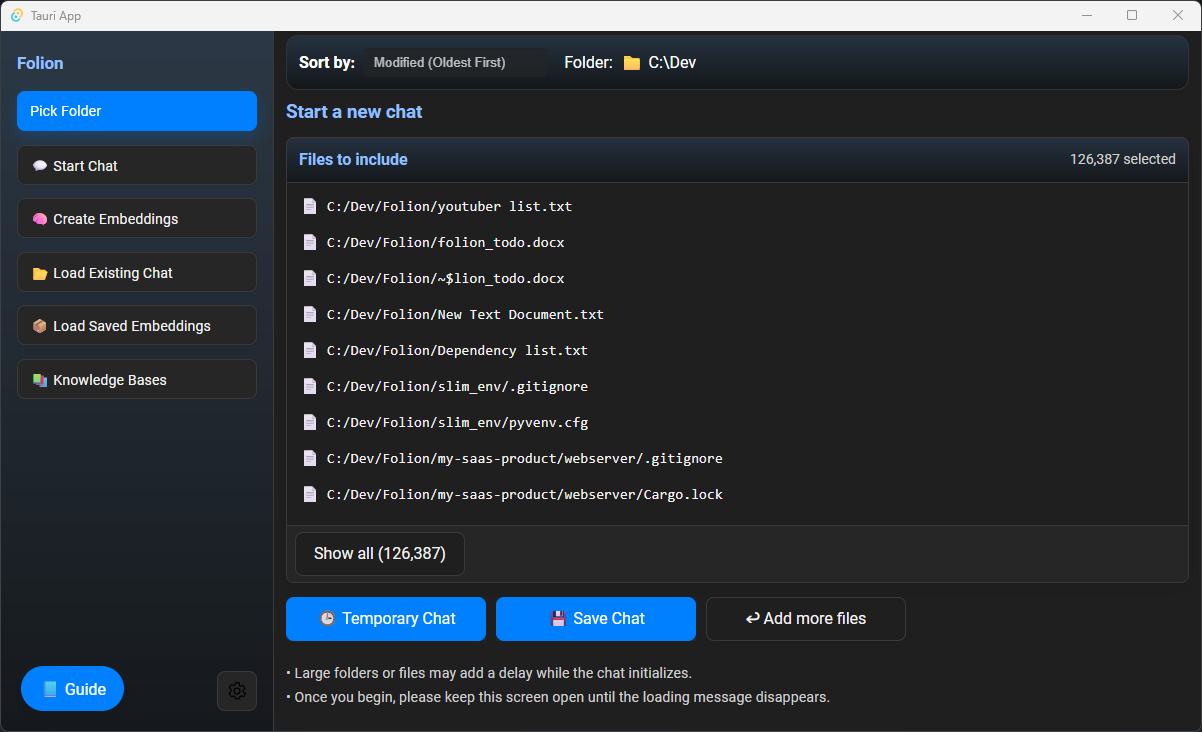
Task: Select Load Existing Chat in sidebar
Action: point(137,273)
